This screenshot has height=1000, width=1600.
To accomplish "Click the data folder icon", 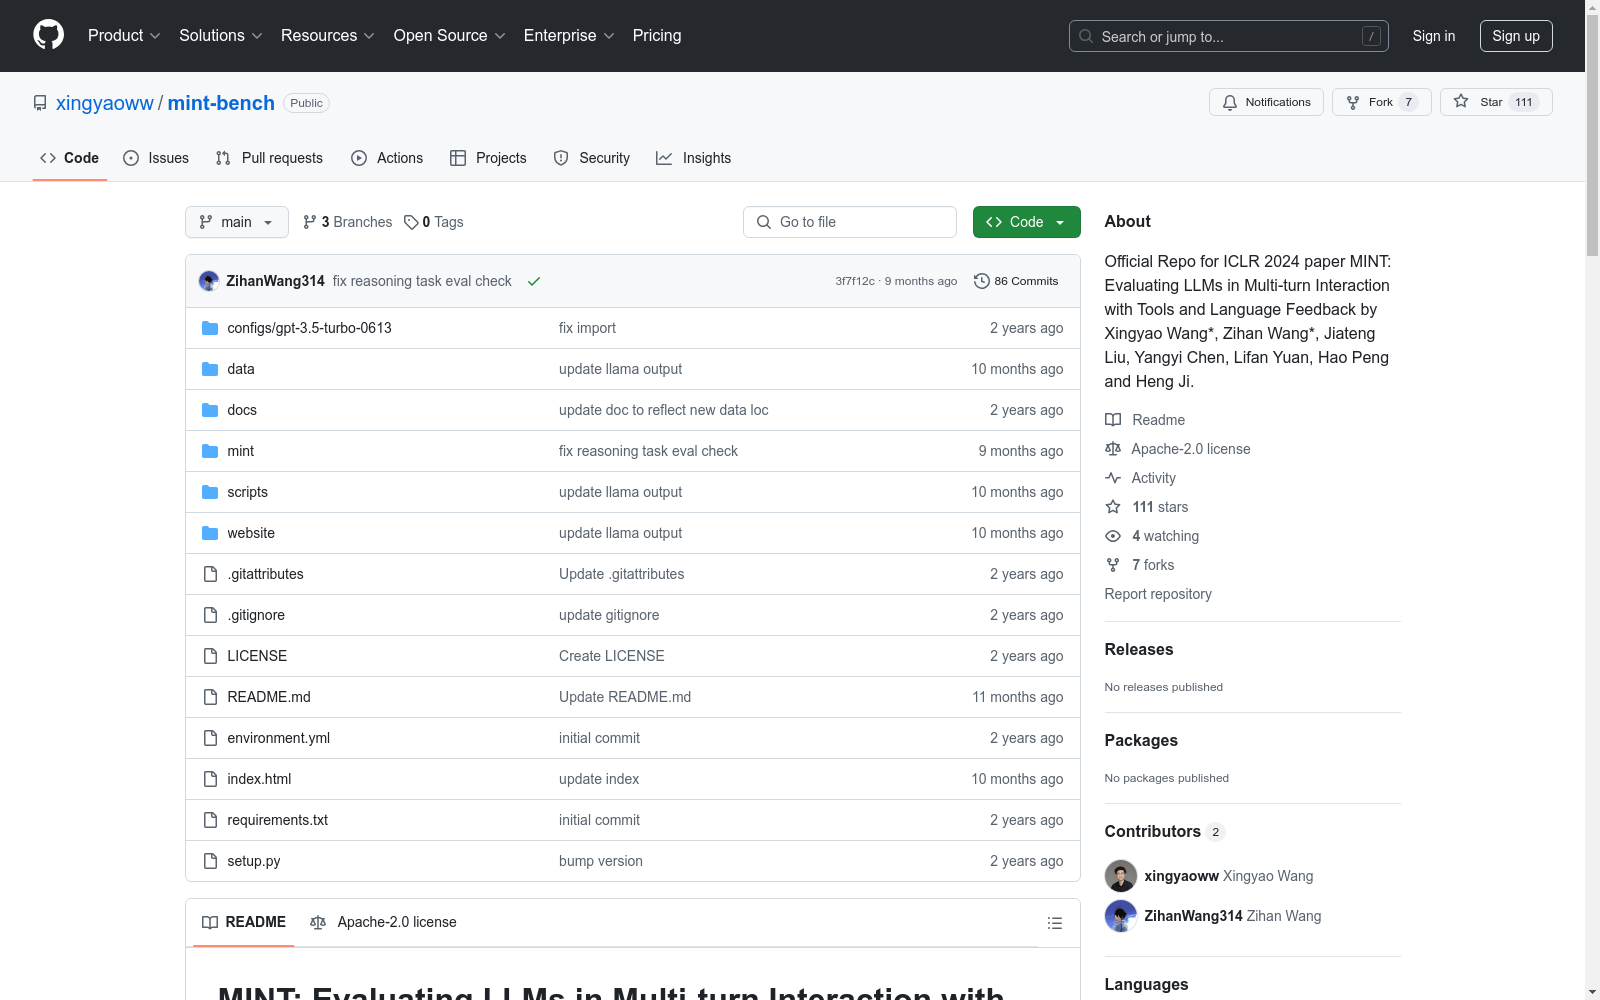I will point(210,369).
